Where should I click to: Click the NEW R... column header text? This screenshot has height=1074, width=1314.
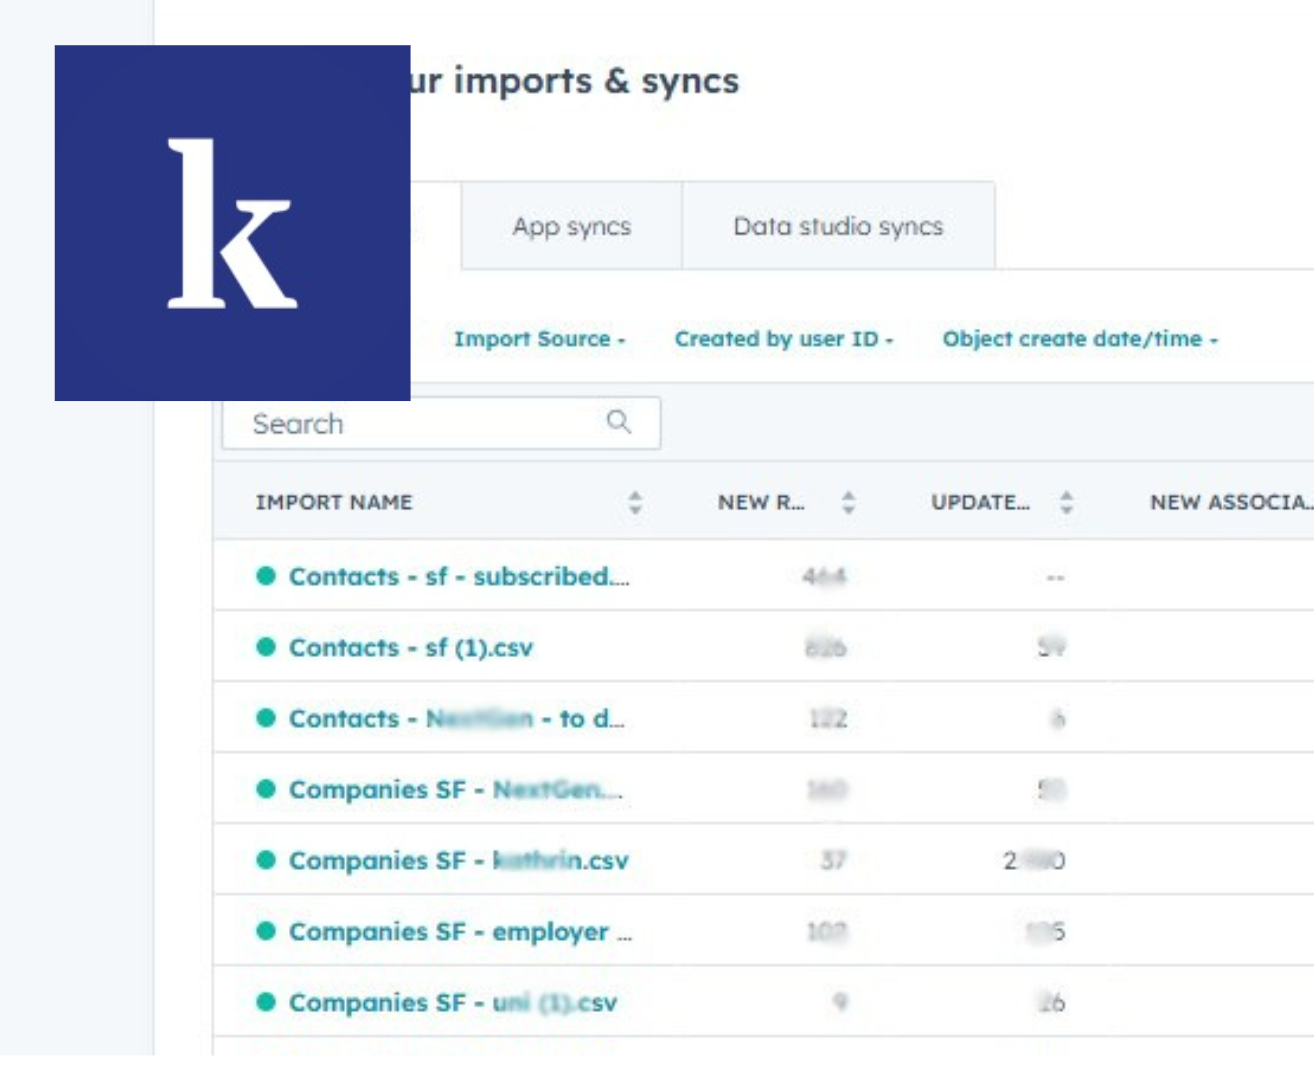[761, 502]
